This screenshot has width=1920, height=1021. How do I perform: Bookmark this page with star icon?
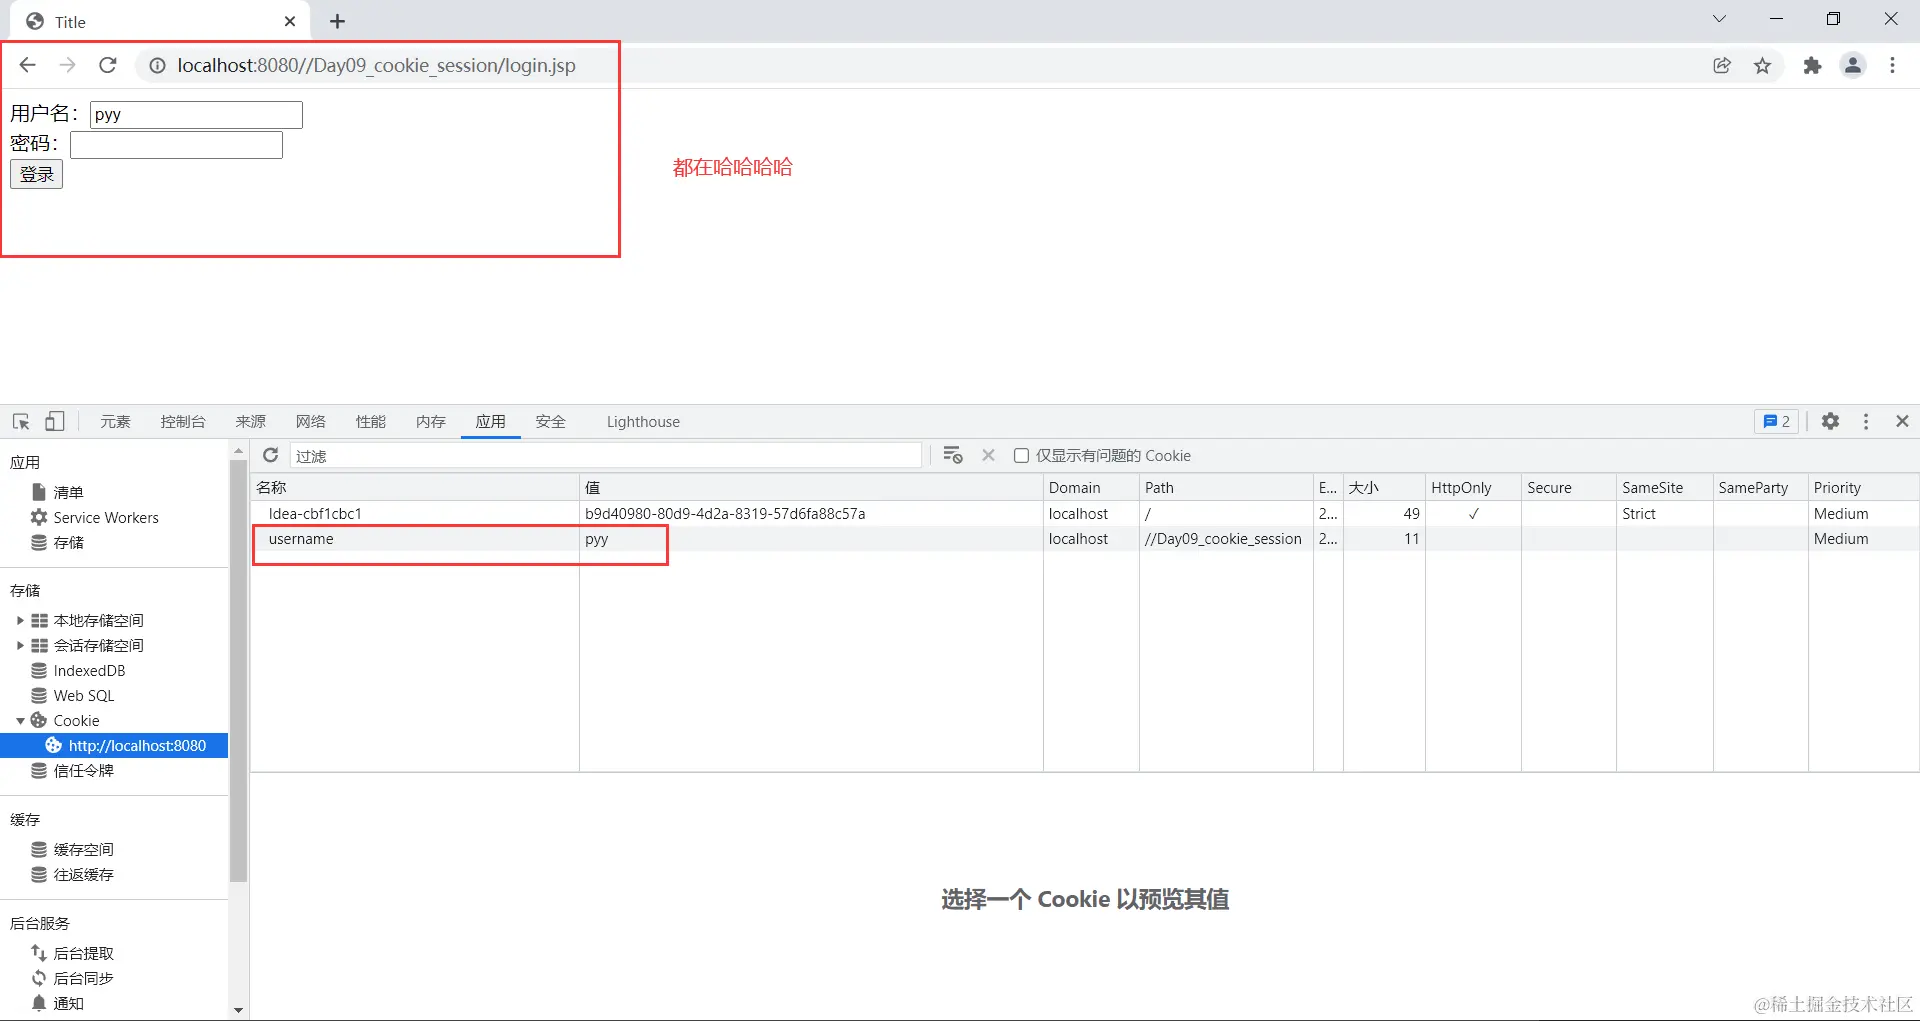point(1763,66)
